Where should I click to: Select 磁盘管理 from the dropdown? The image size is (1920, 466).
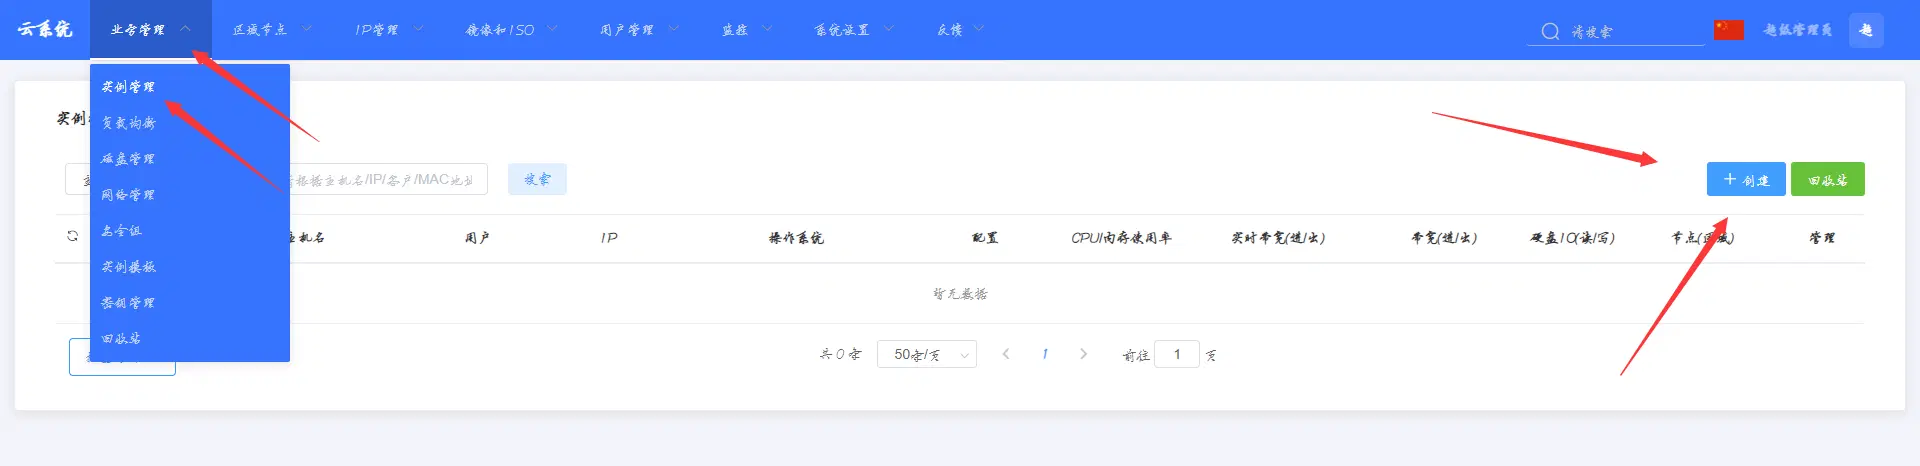coord(128,159)
